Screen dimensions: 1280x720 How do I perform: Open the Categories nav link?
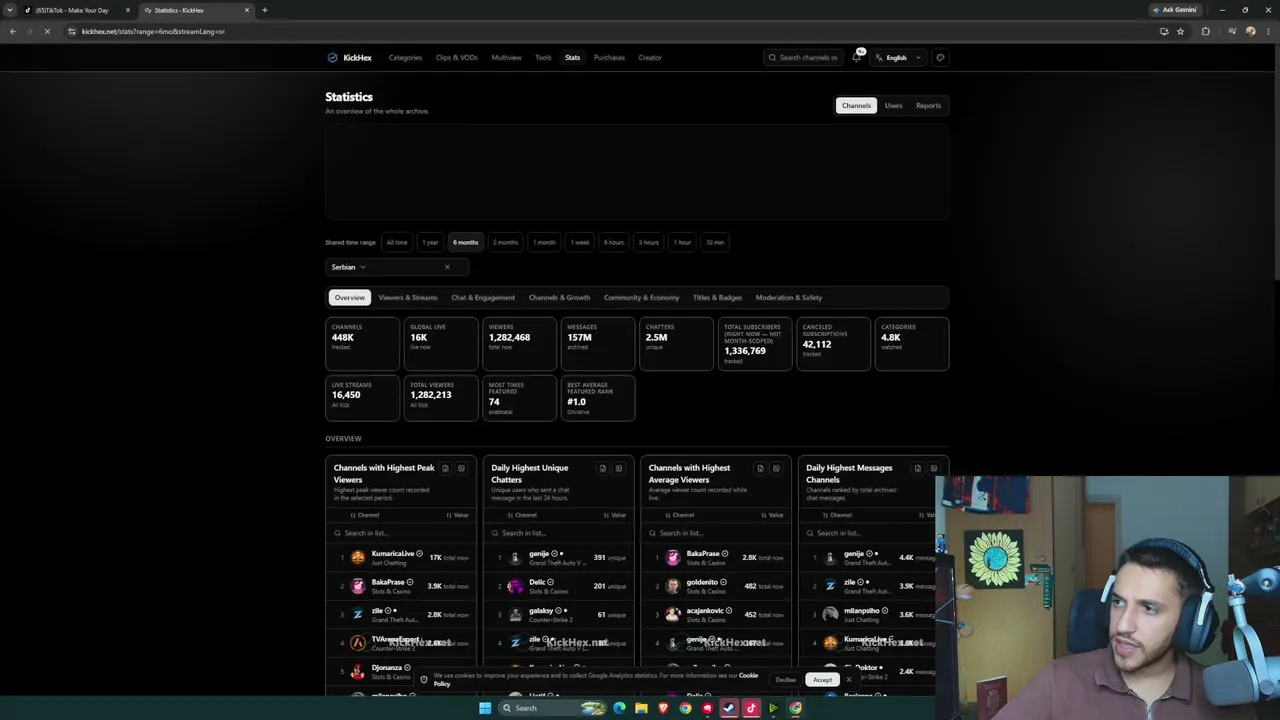pyautogui.click(x=405, y=58)
